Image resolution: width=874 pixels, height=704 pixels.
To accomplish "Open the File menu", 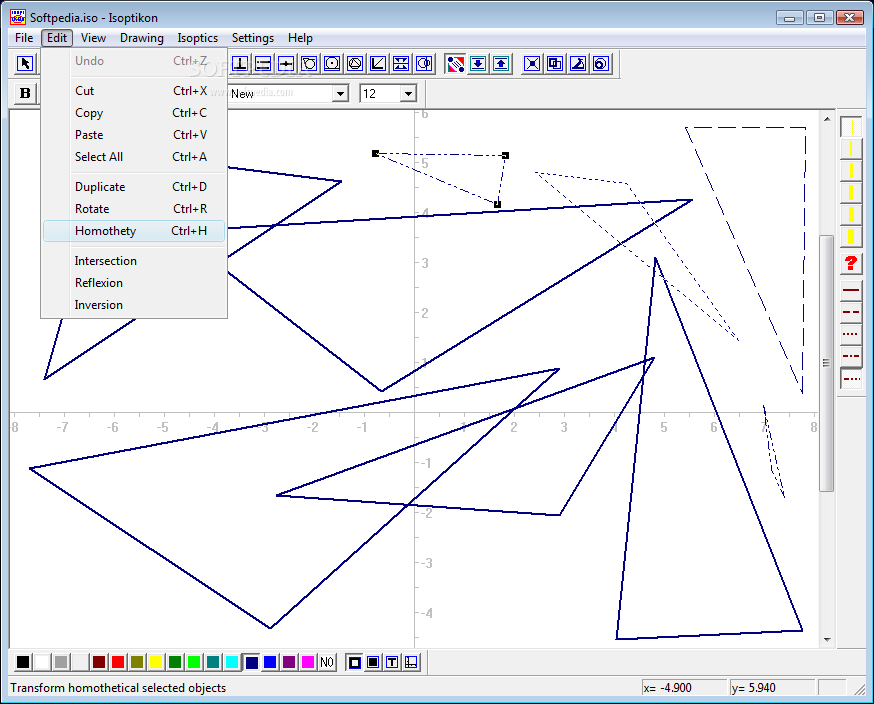I will tap(24, 38).
